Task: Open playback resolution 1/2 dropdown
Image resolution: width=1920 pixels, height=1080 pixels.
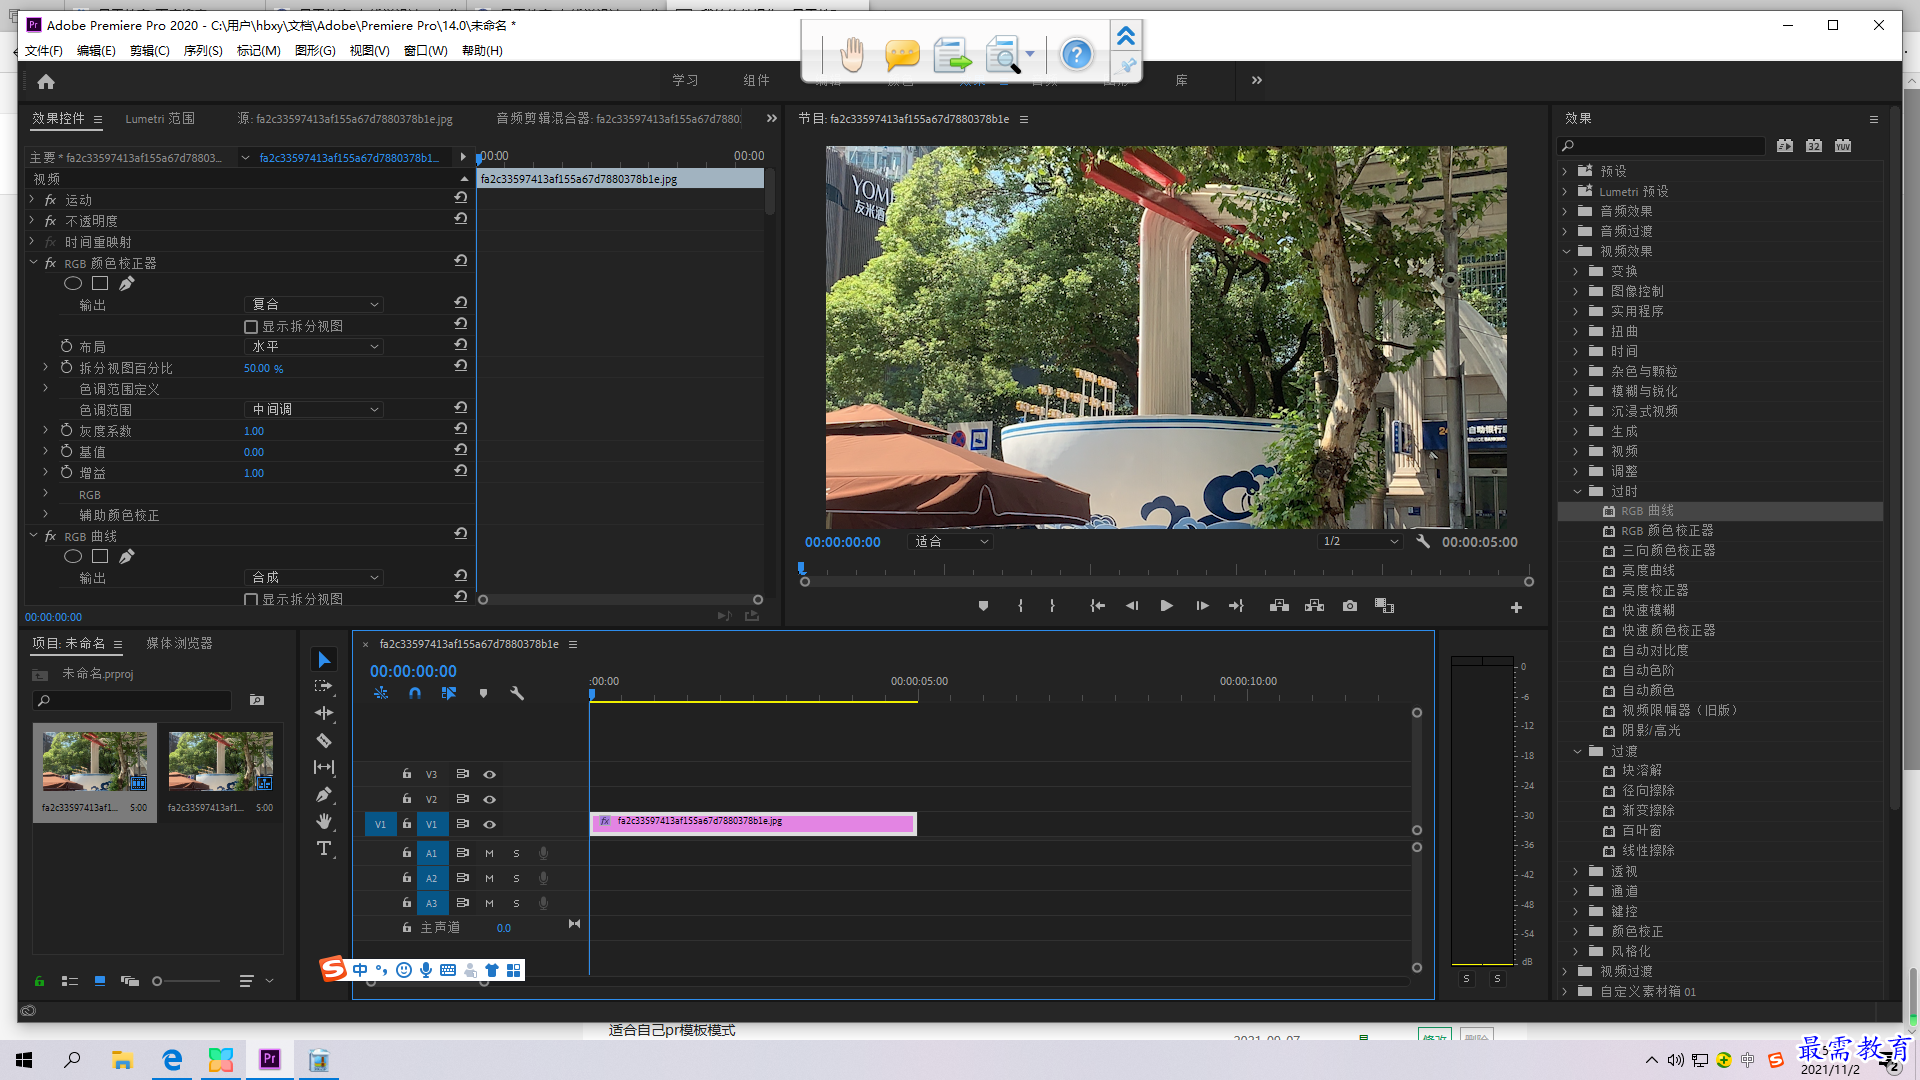Action: (1360, 541)
